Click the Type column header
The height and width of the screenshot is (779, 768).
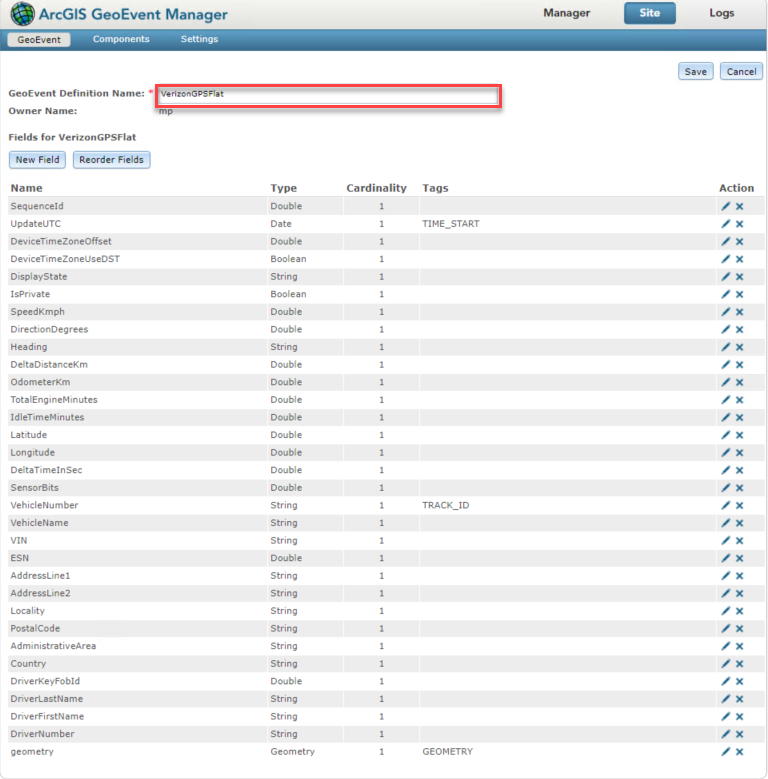point(283,188)
